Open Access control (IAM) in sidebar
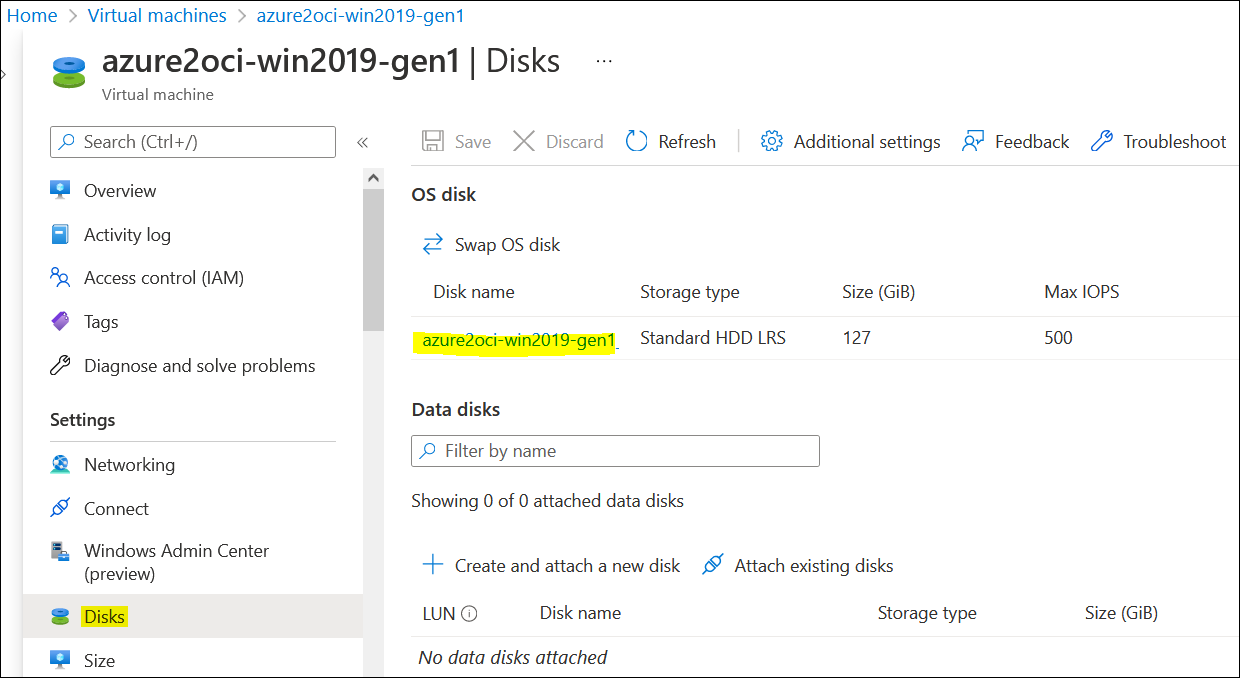The height and width of the screenshot is (678, 1240). (x=163, y=278)
